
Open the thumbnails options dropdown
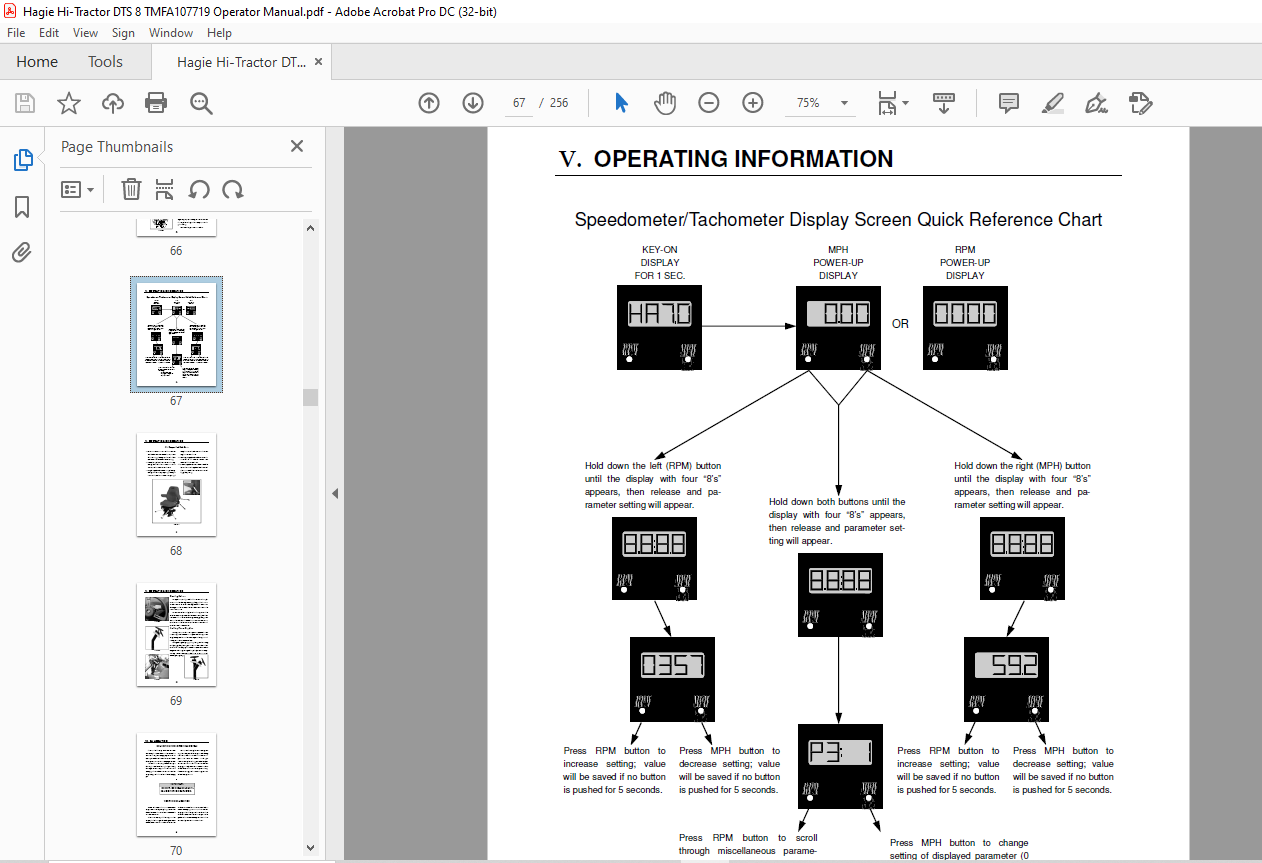pyautogui.click(x=78, y=189)
